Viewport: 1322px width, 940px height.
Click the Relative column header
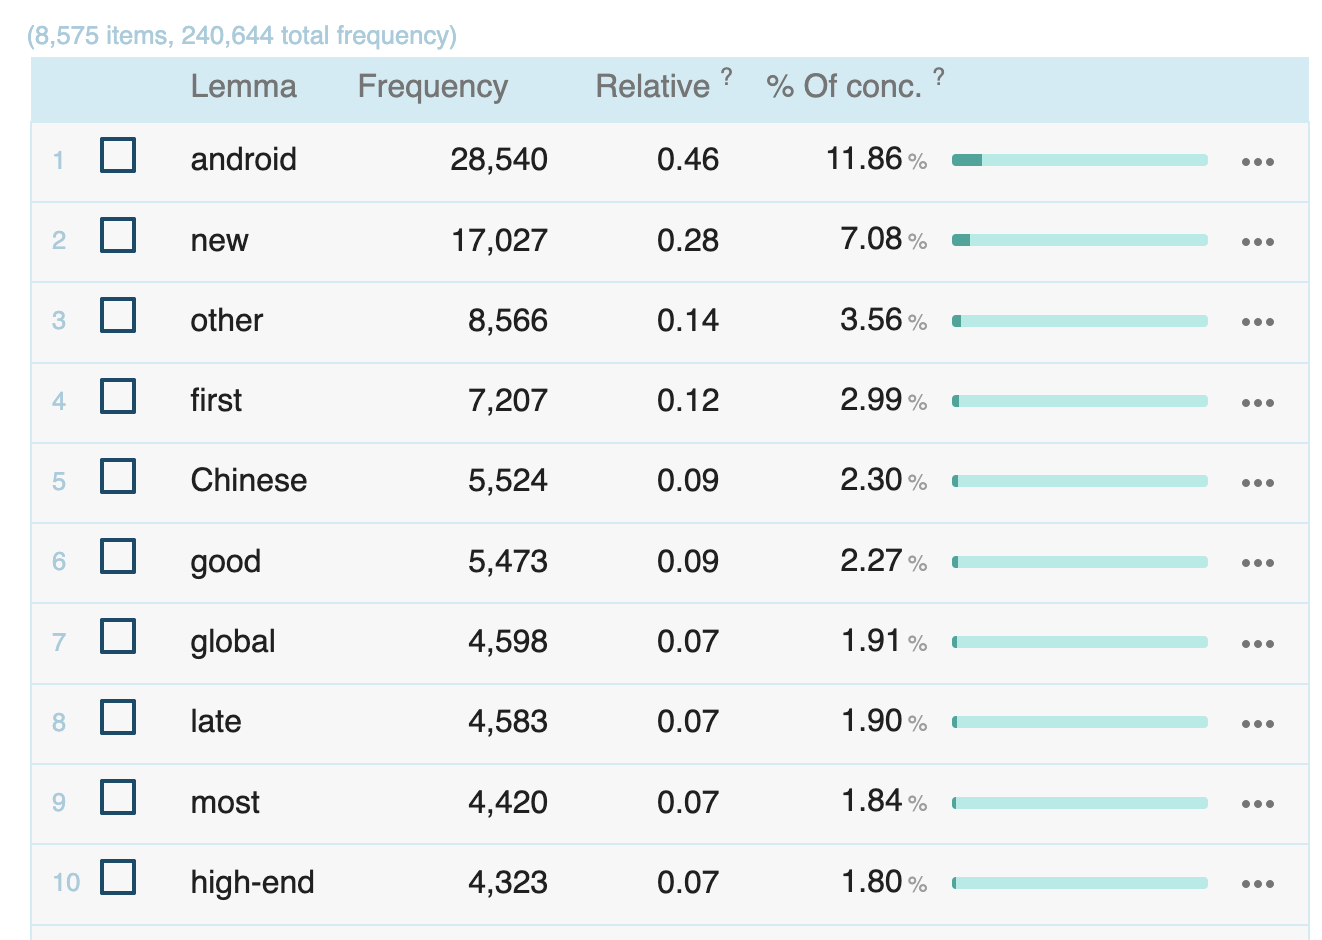click(x=652, y=87)
